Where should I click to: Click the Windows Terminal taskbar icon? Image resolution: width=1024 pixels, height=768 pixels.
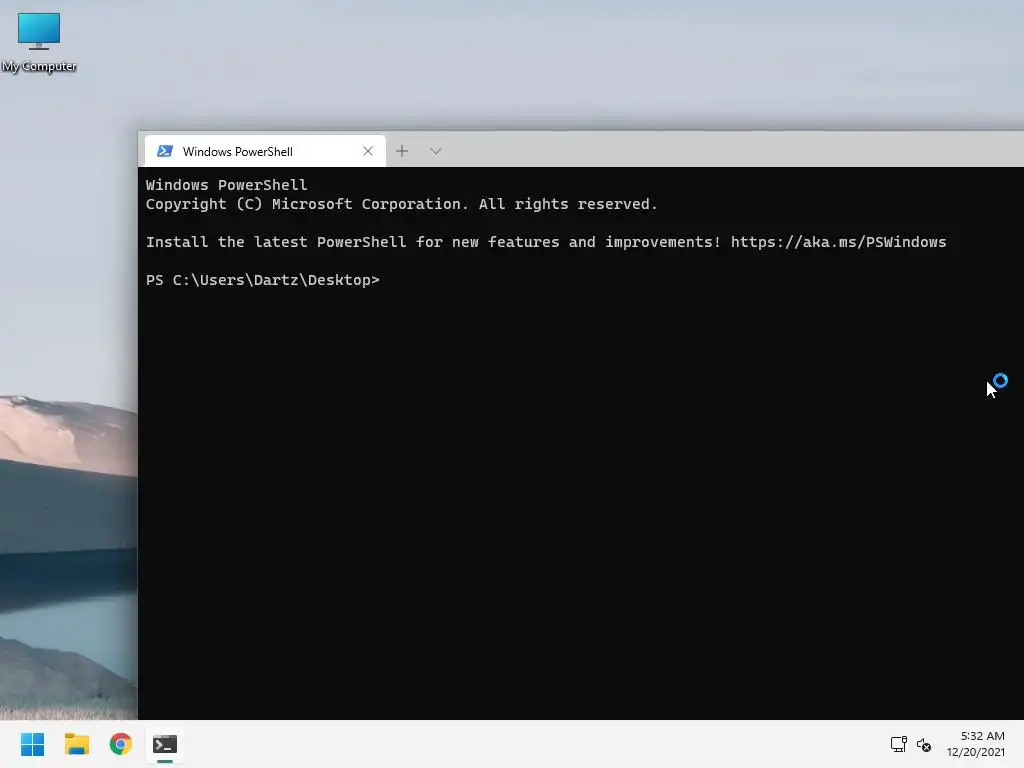[165, 744]
